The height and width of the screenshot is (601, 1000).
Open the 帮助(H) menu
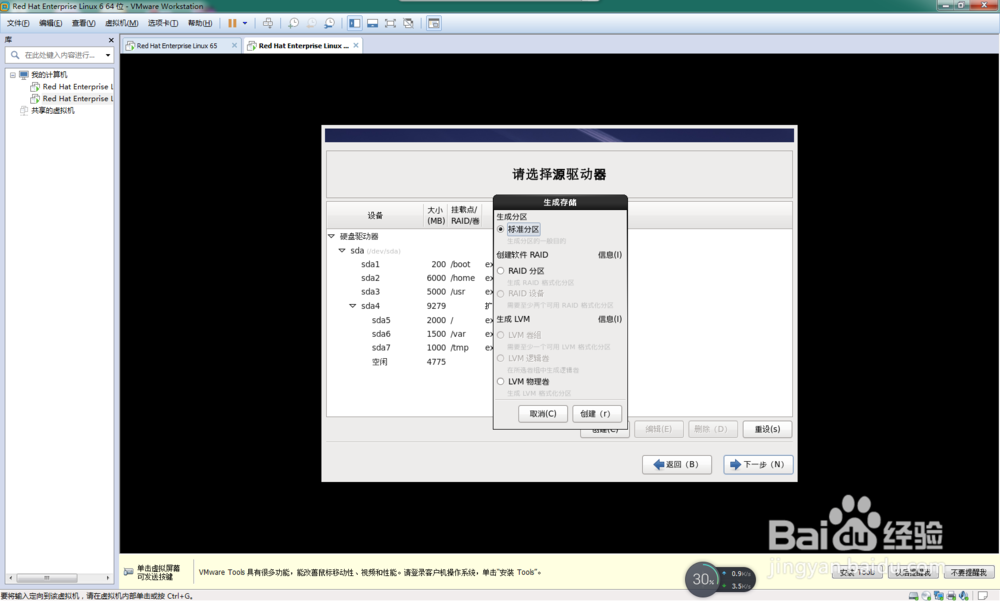(x=200, y=23)
